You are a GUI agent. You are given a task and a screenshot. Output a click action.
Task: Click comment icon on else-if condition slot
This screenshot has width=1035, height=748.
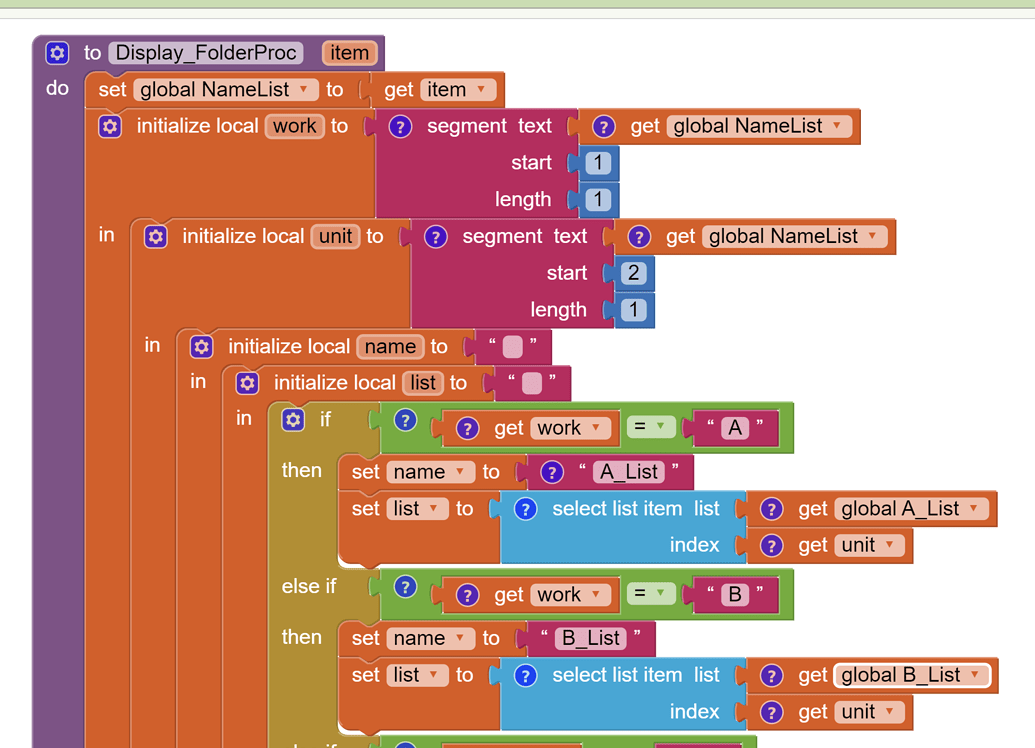405,587
